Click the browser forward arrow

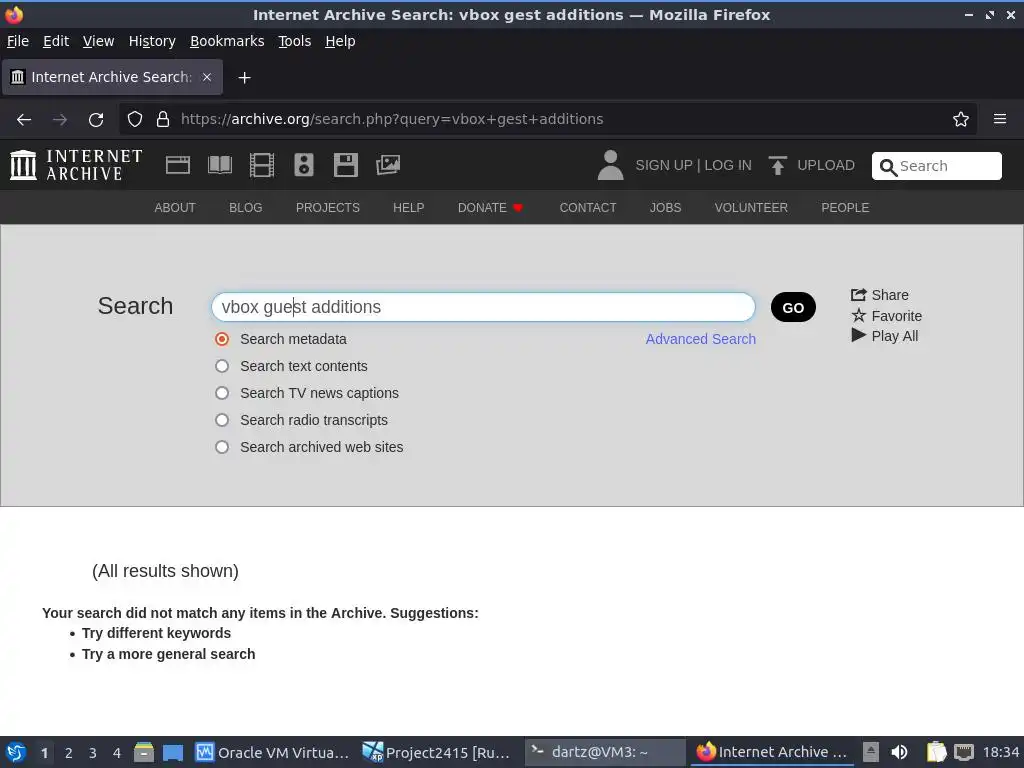point(60,120)
